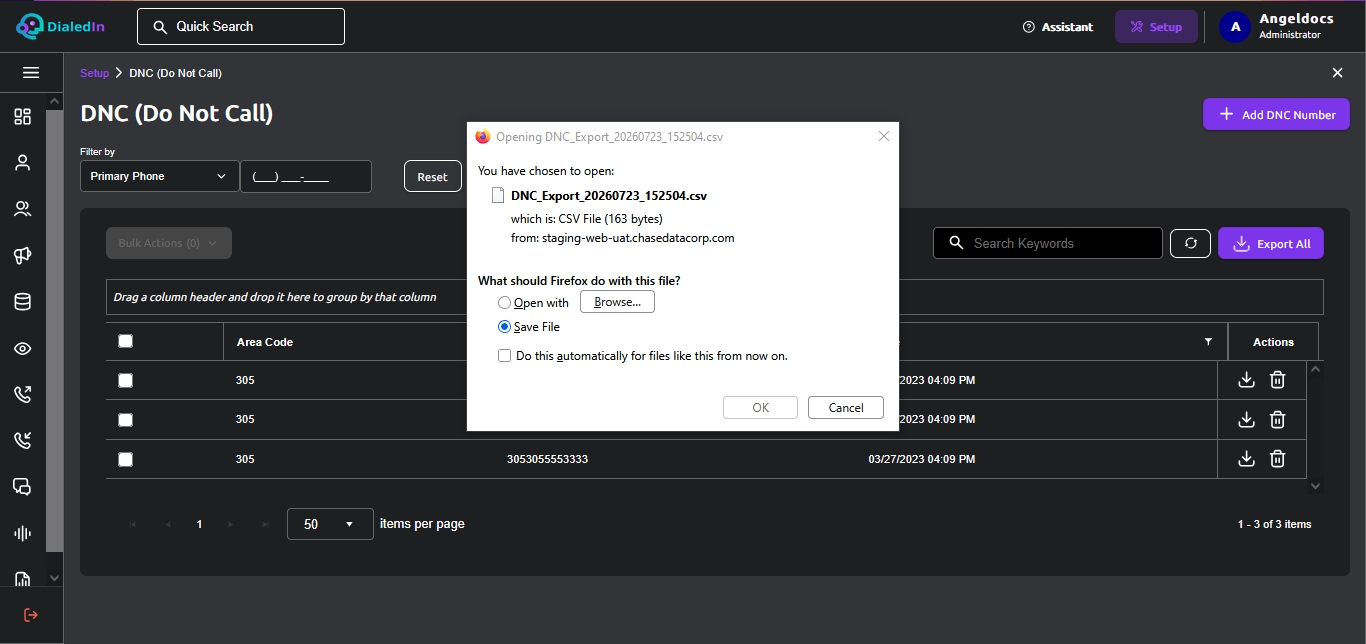Go to page 1 in pager
Screen dimensions: 1366x644
coord(199,524)
